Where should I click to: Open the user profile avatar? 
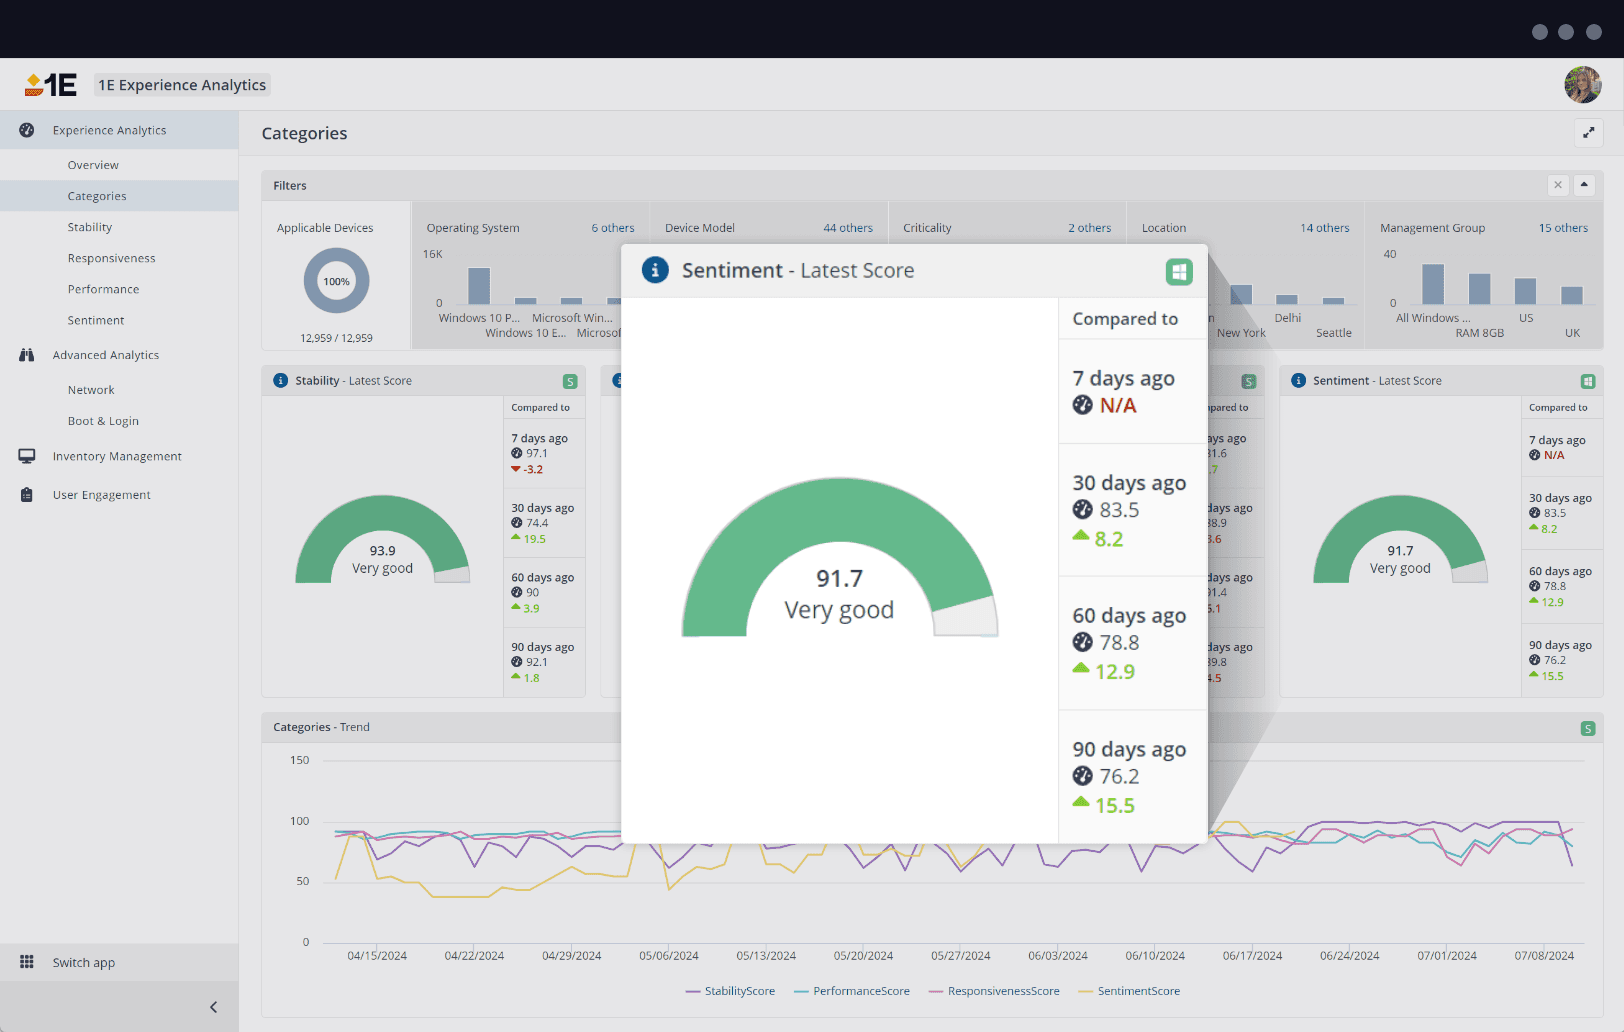pos(1582,85)
